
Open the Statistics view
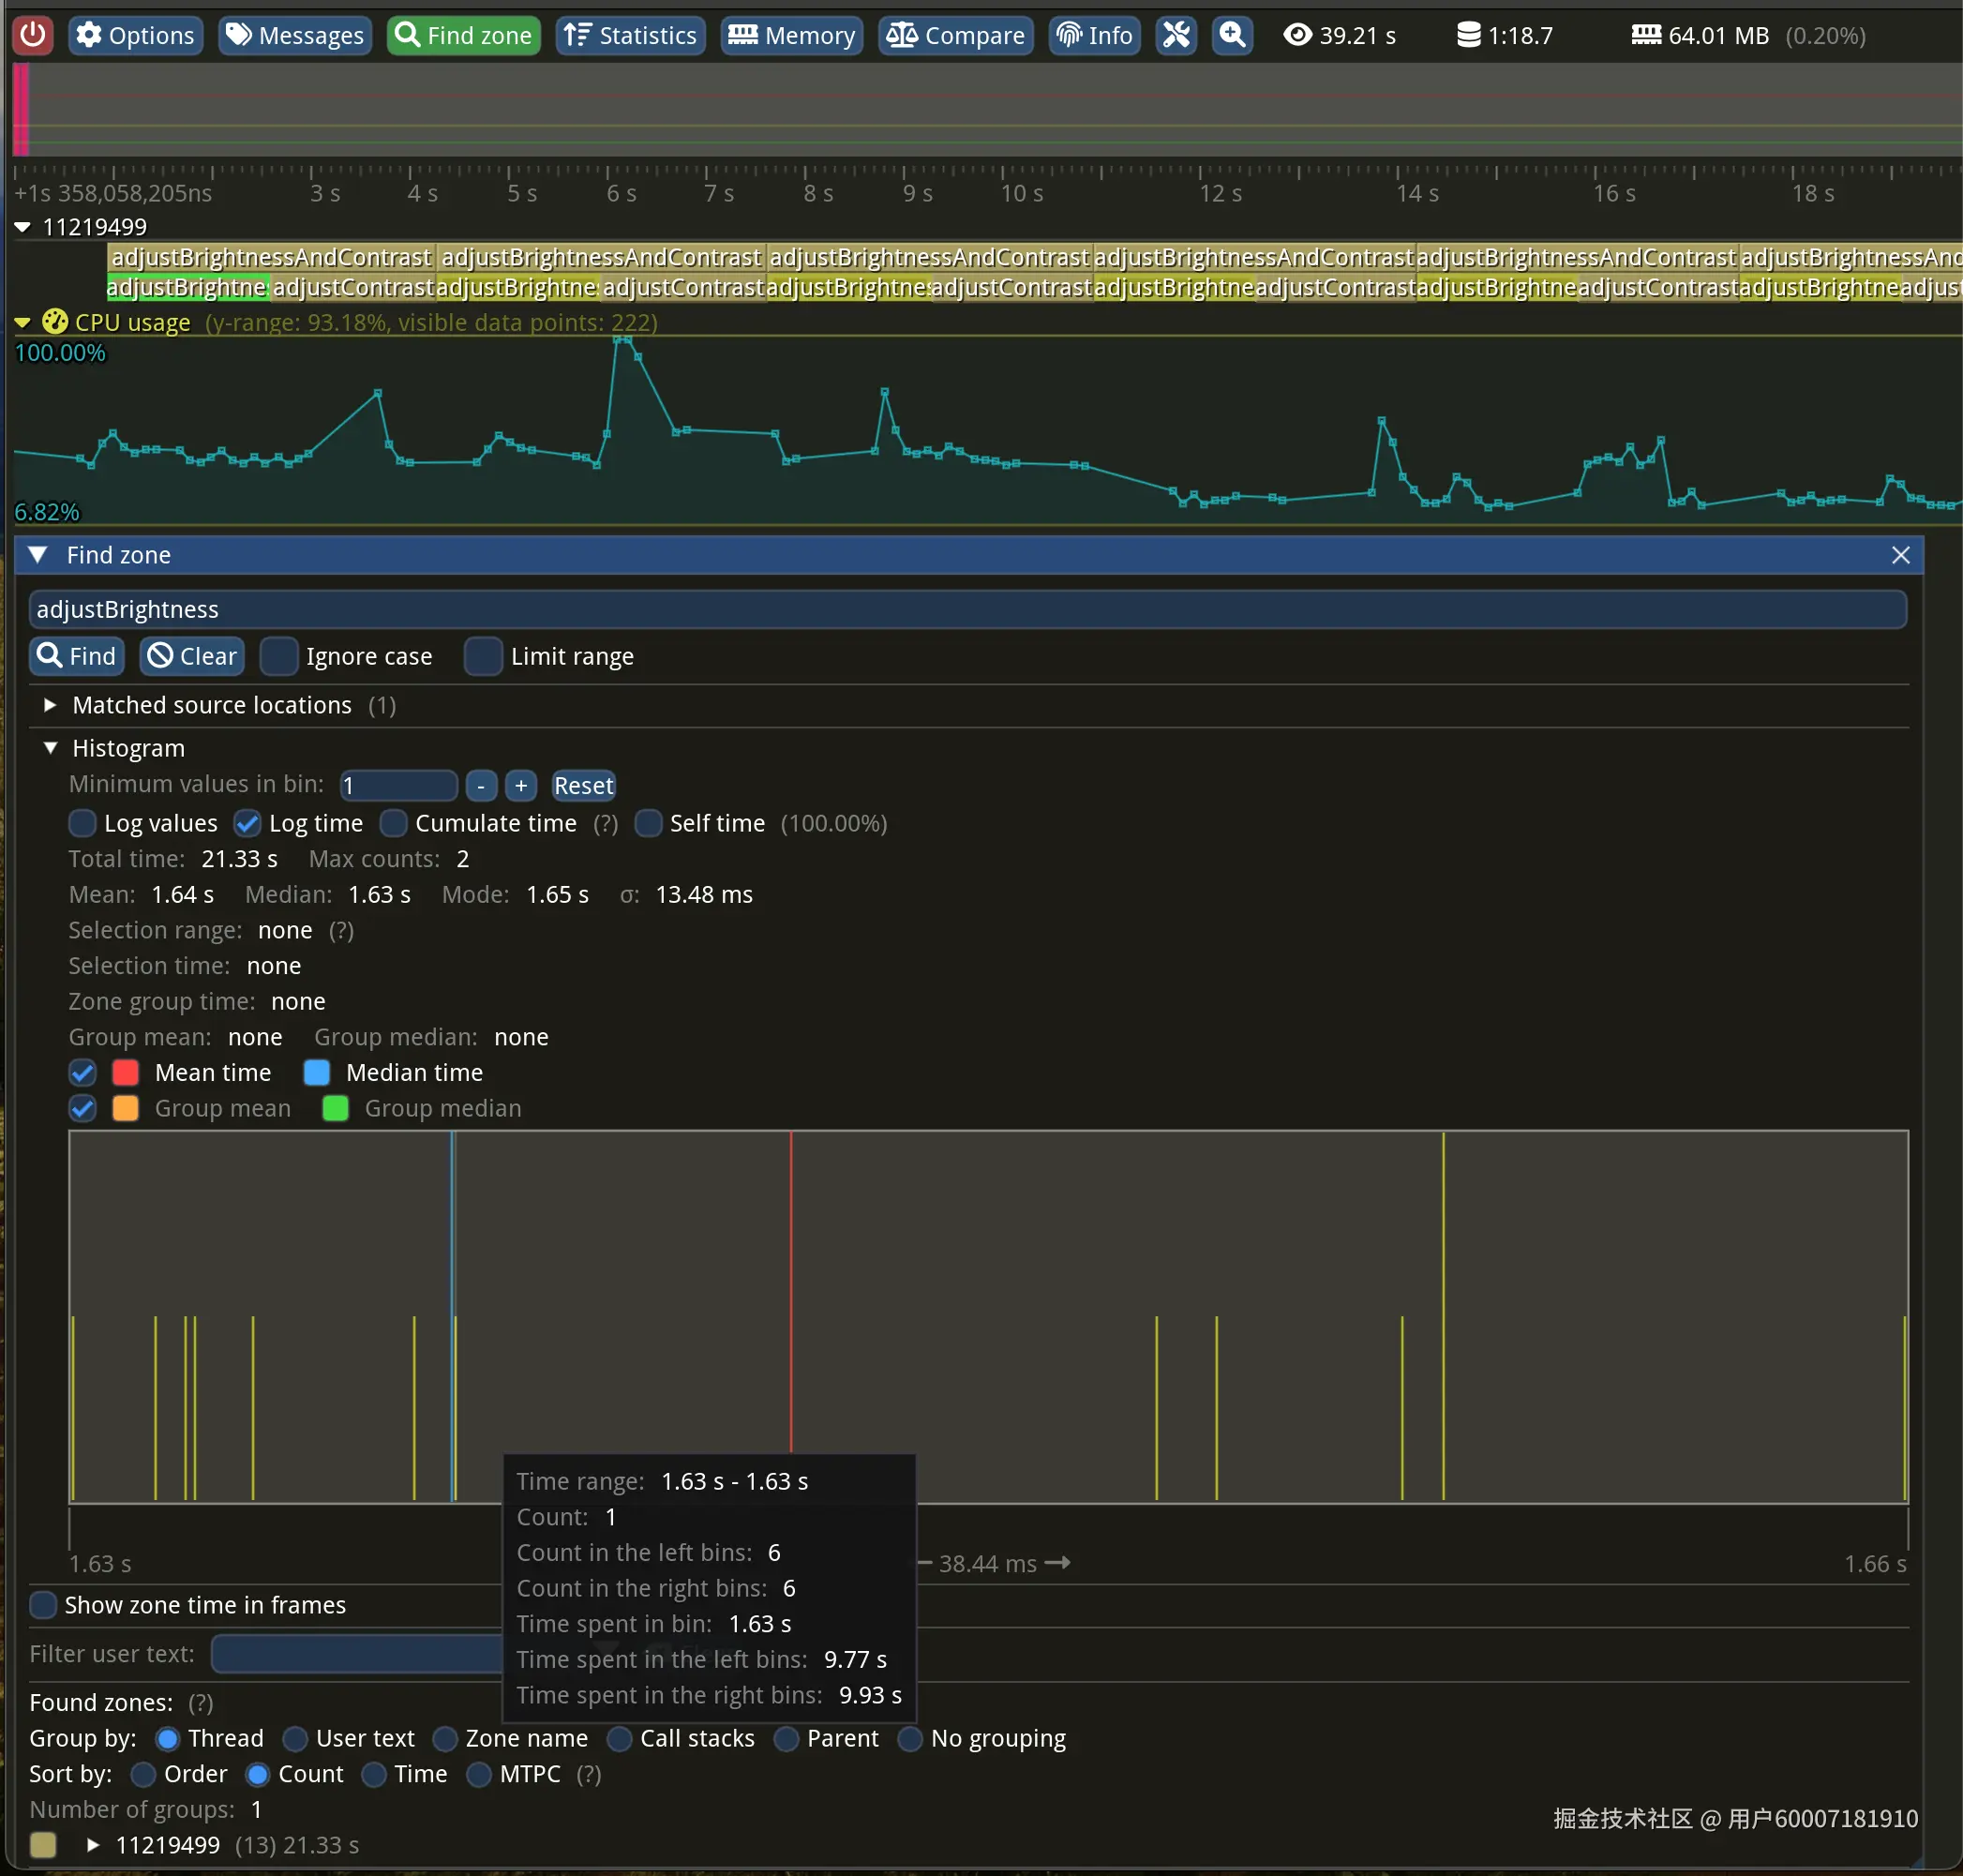pyautogui.click(x=630, y=35)
